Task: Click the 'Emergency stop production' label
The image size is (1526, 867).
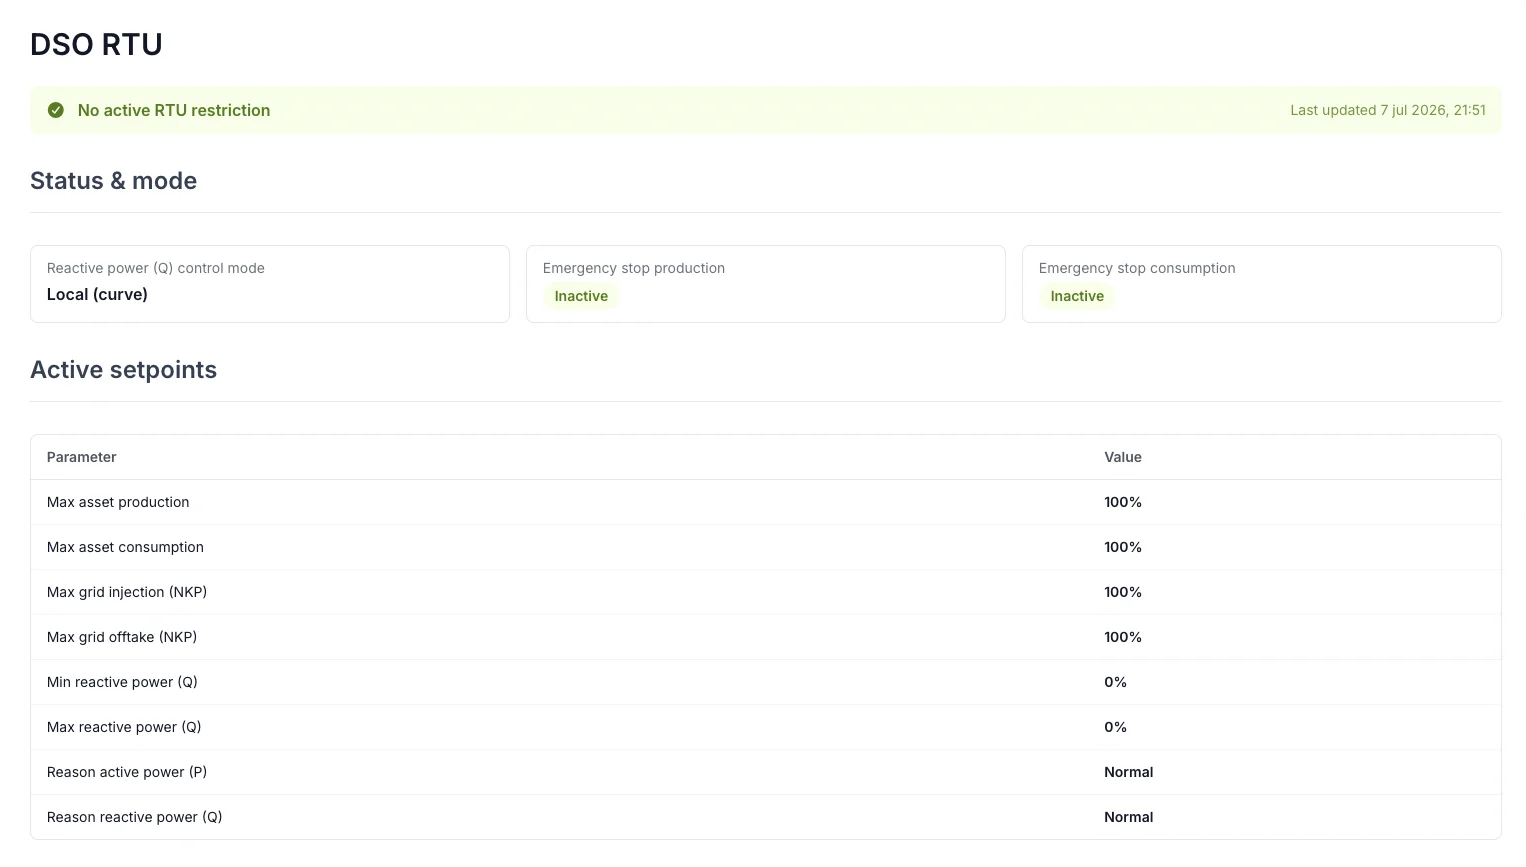Action: 634,268
